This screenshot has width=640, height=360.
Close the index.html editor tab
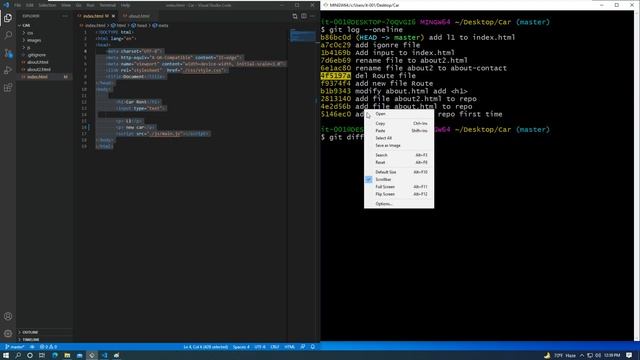click(113, 16)
